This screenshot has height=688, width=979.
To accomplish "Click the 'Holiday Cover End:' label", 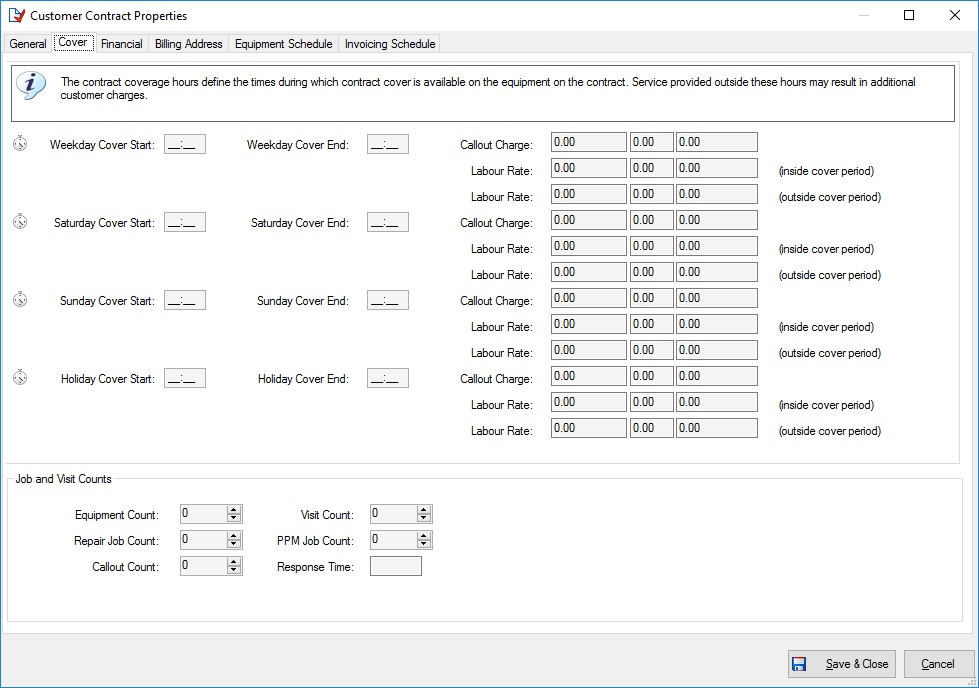I will point(303,379).
